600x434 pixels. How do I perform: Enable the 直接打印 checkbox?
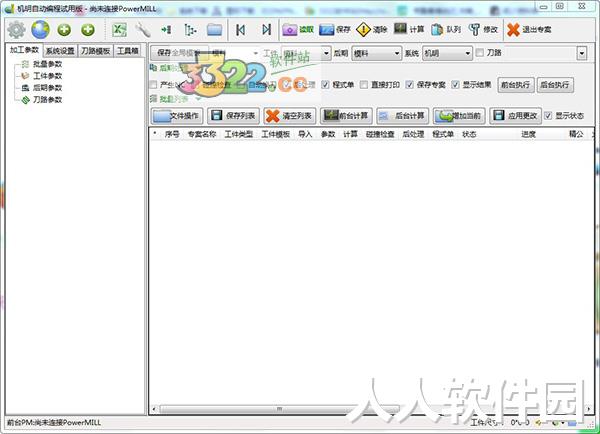(x=364, y=85)
